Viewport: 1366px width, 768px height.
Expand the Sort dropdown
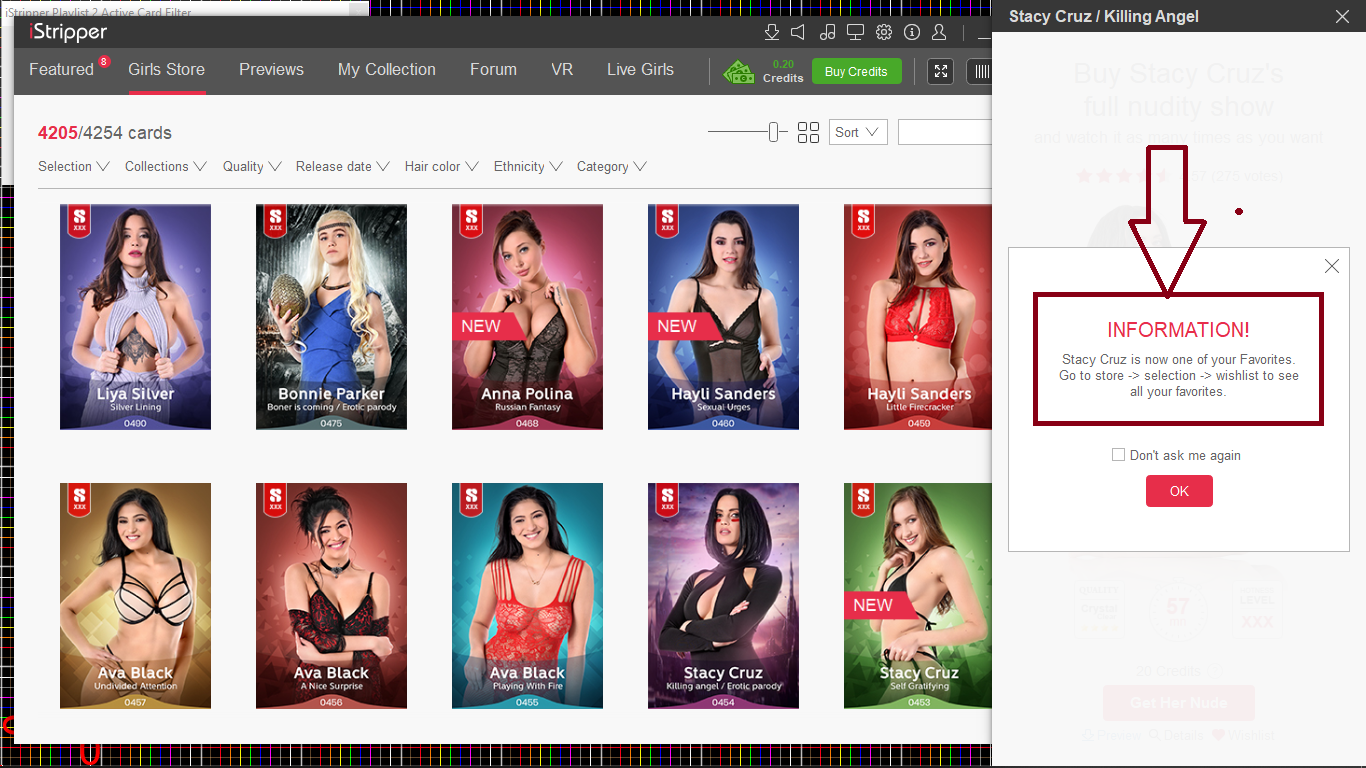point(857,132)
